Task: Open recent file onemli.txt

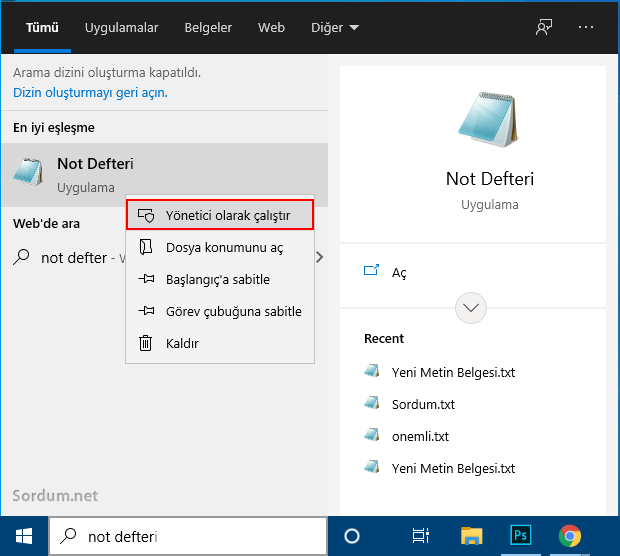Action: [x=420, y=437]
